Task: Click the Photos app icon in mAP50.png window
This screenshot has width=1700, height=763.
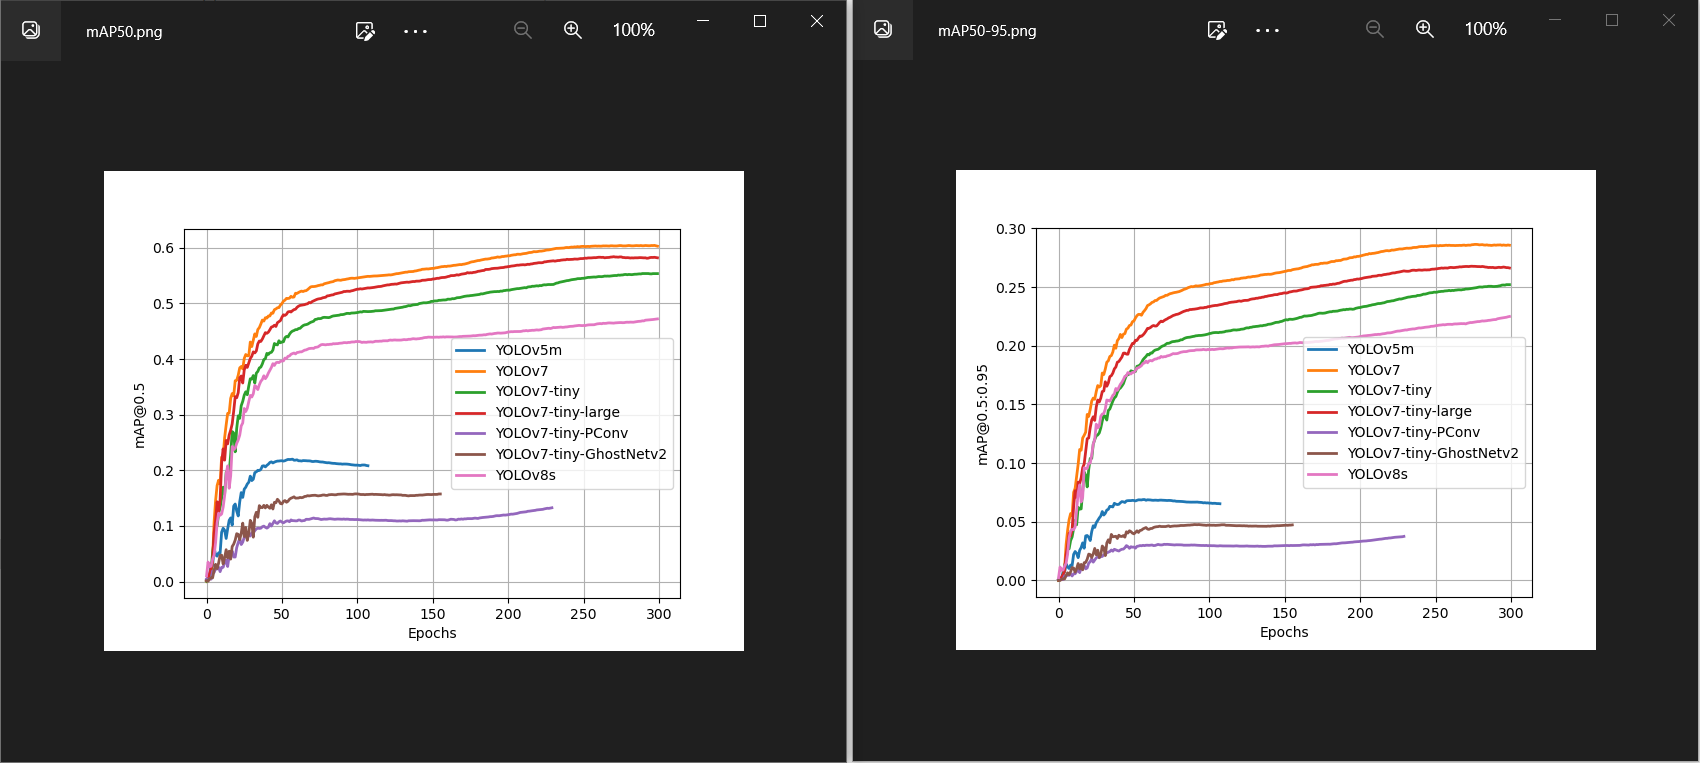Action: pyautogui.click(x=31, y=30)
